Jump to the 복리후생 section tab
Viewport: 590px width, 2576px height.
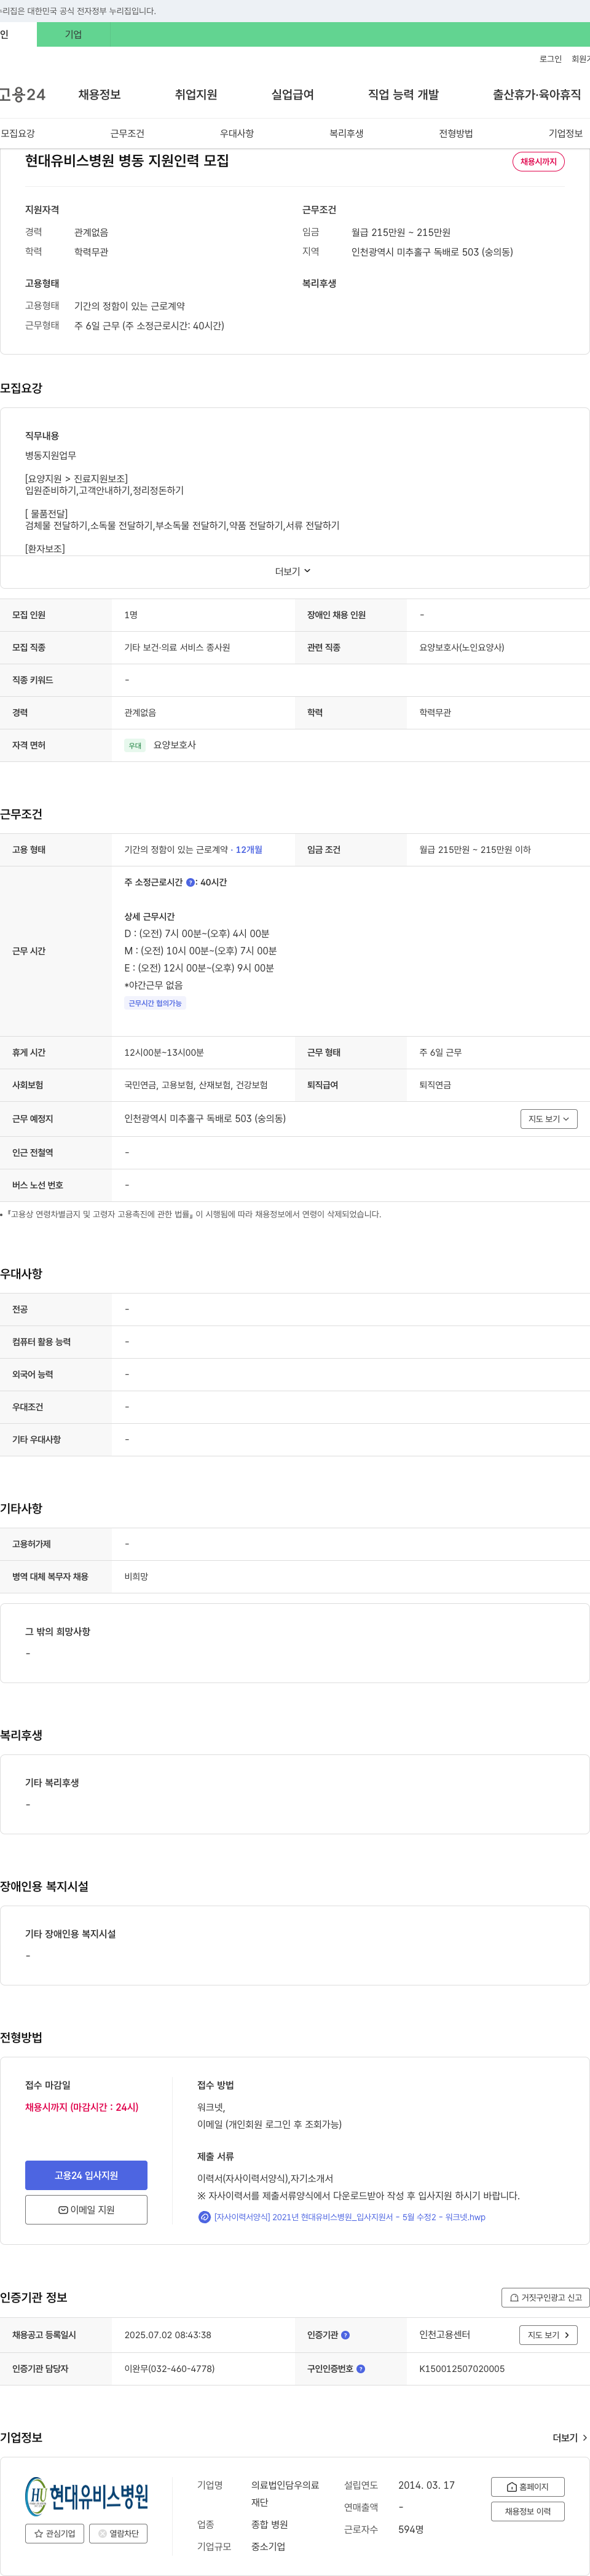coord(346,133)
